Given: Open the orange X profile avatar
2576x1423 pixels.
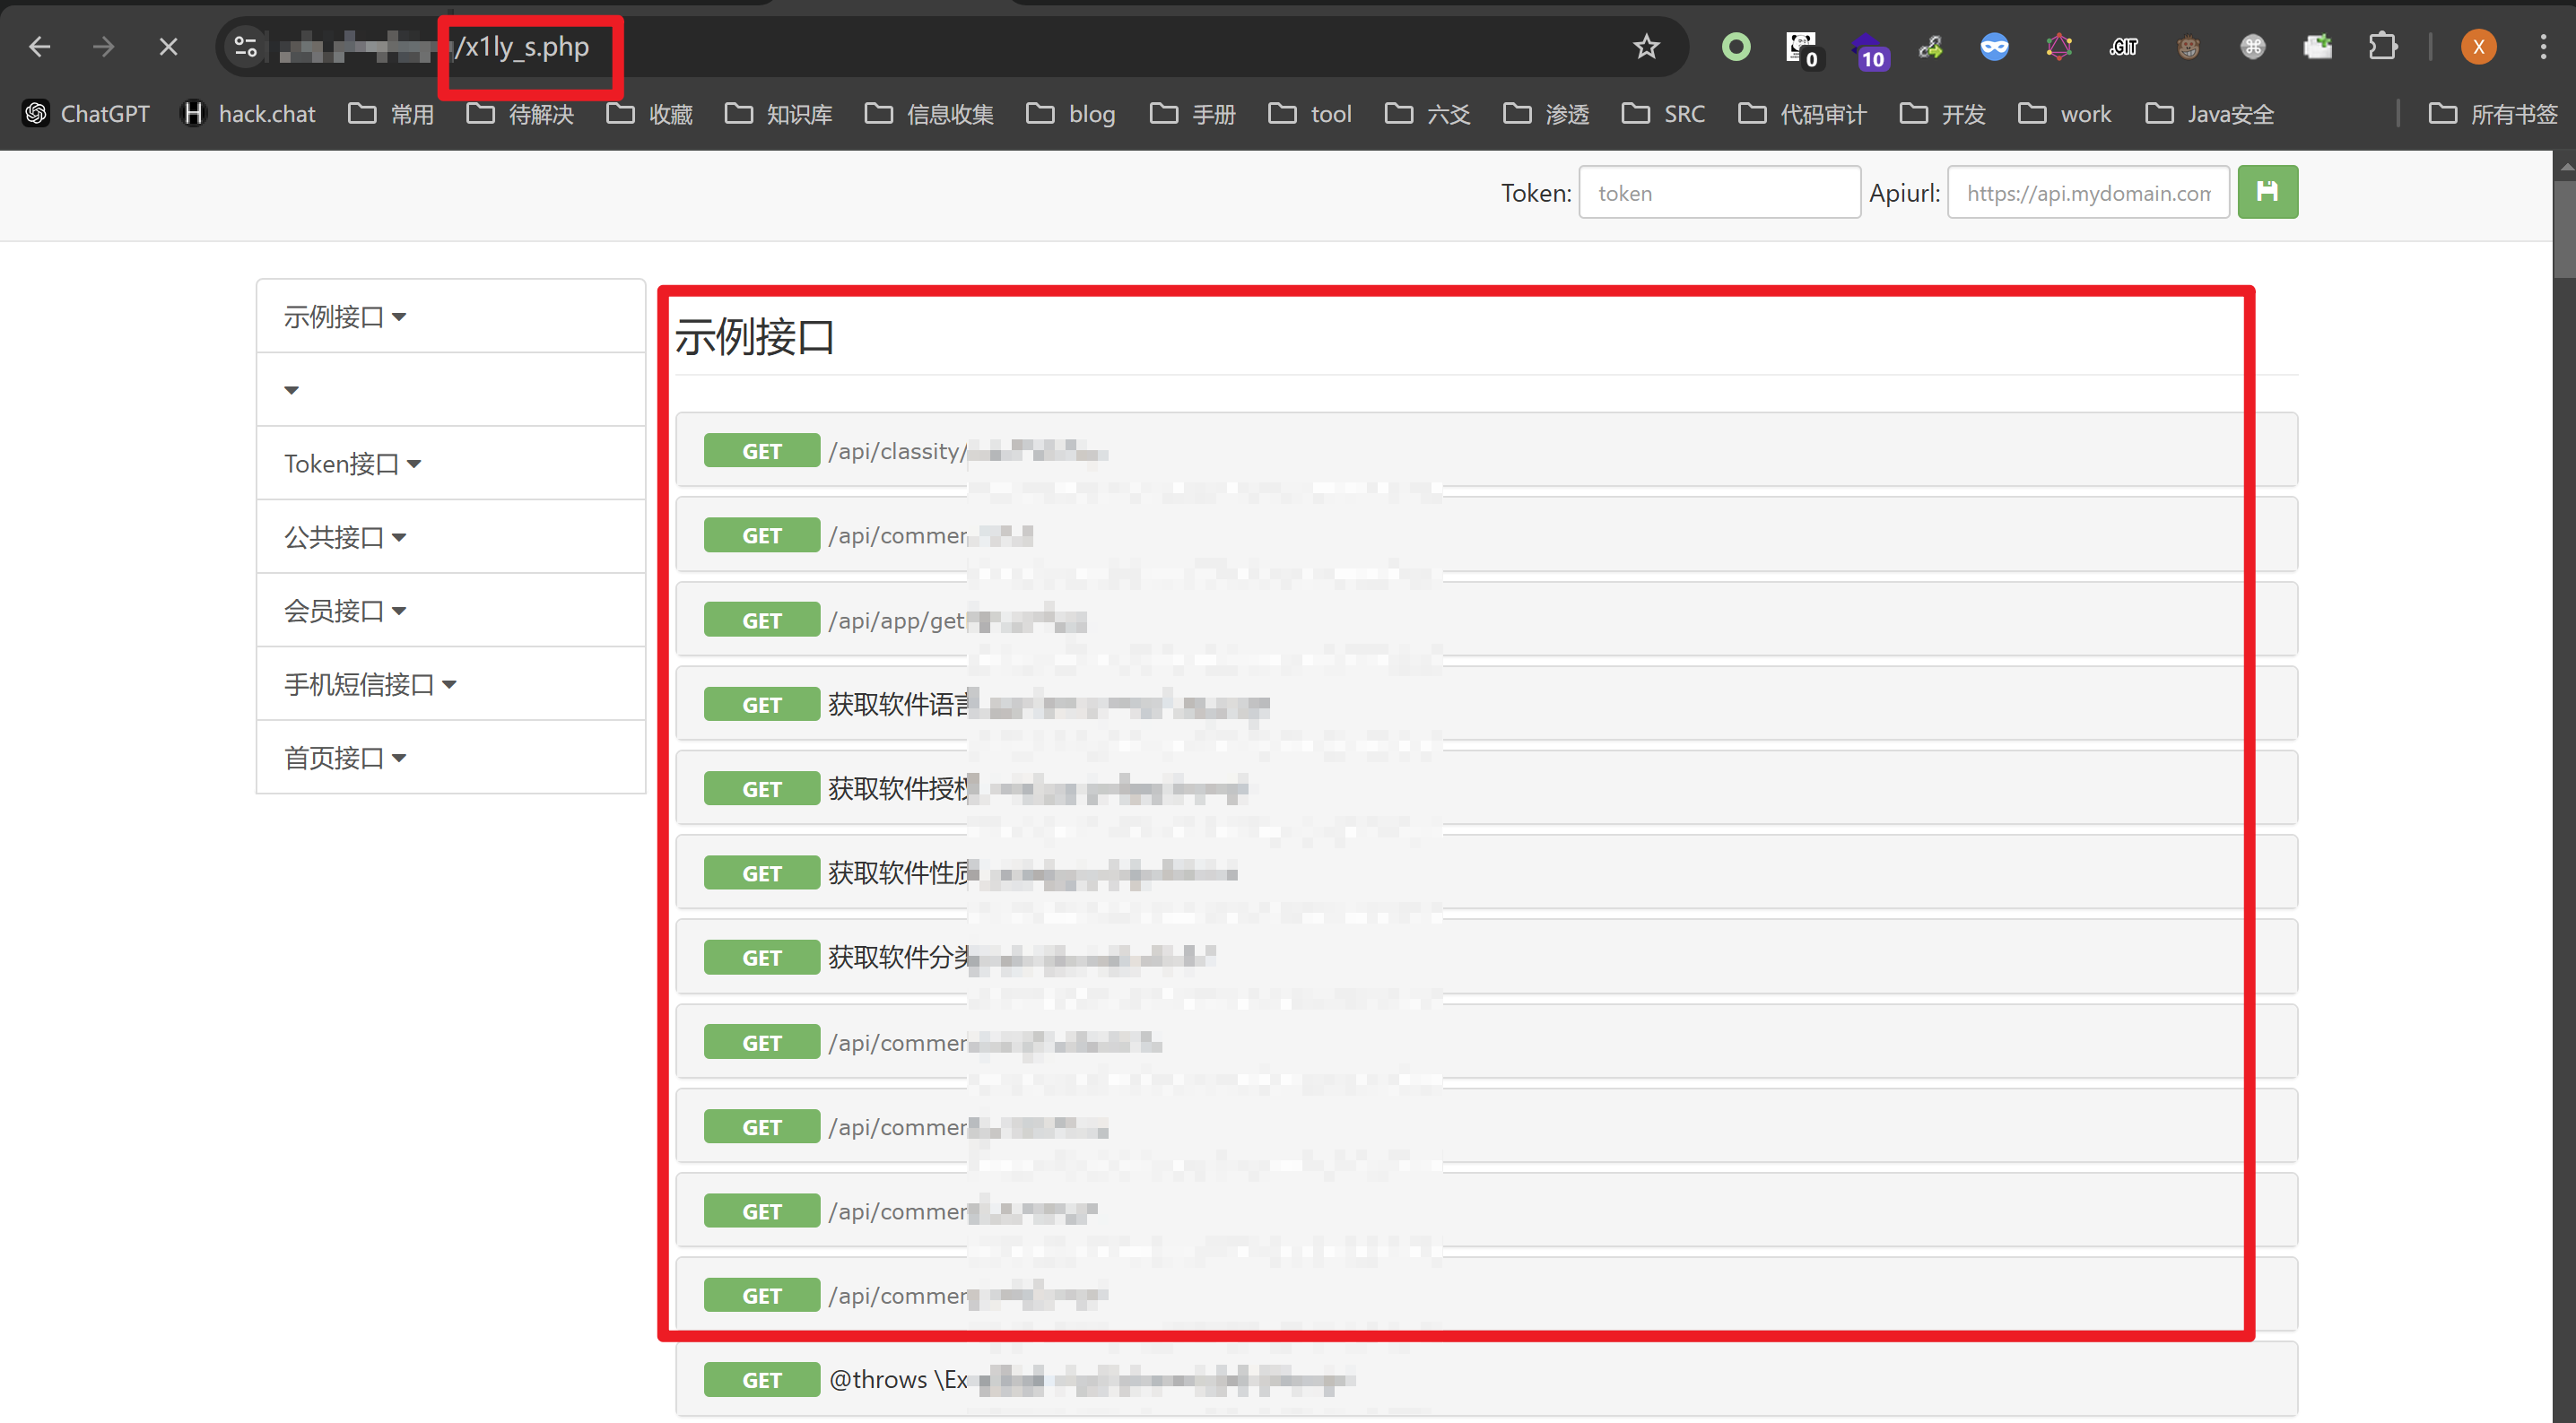Looking at the screenshot, I should pos(2478,47).
